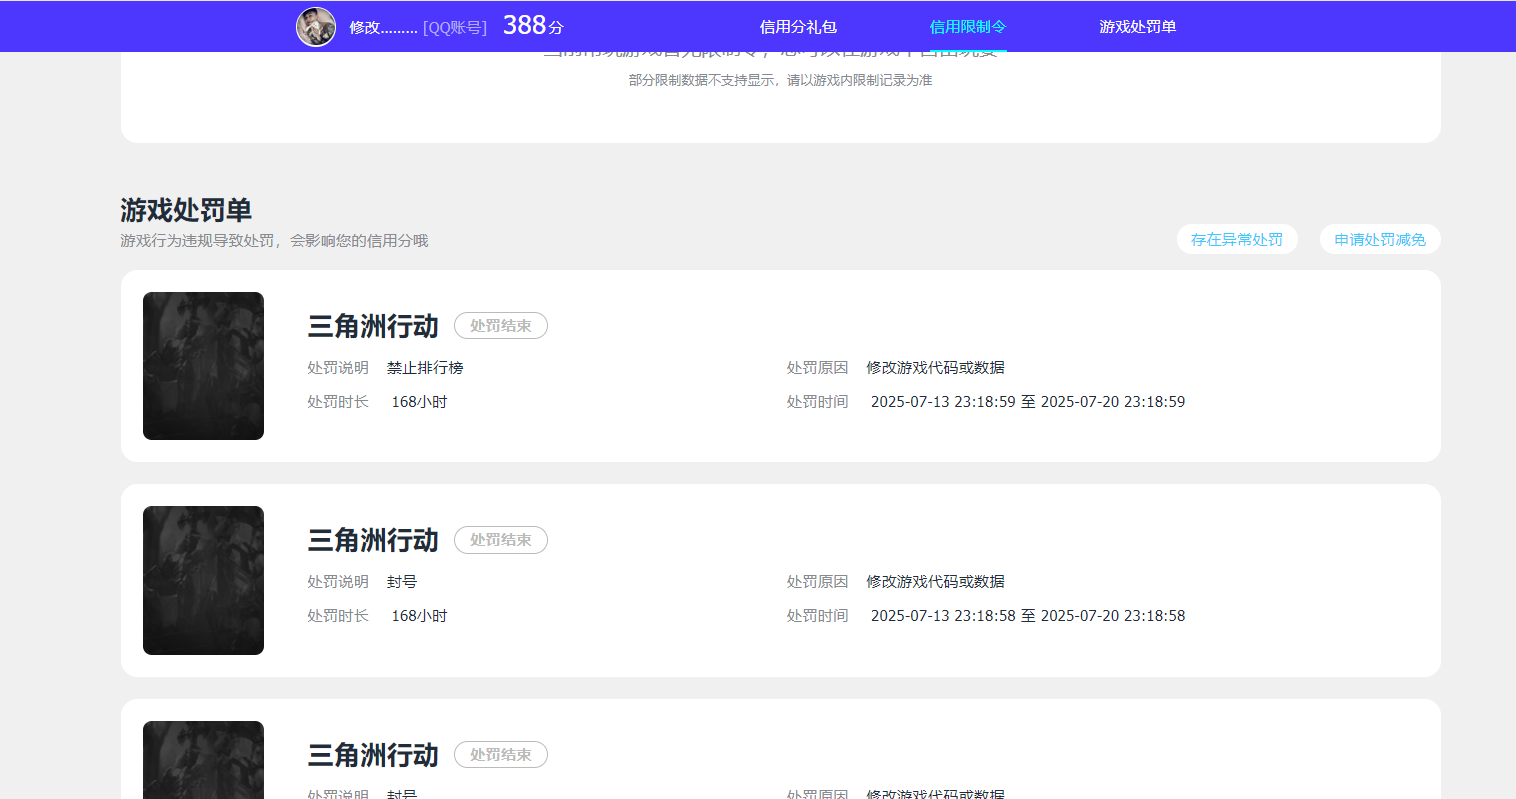Click the 禁止排行榜 penalty description text
This screenshot has width=1516, height=799.
[x=426, y=367]
